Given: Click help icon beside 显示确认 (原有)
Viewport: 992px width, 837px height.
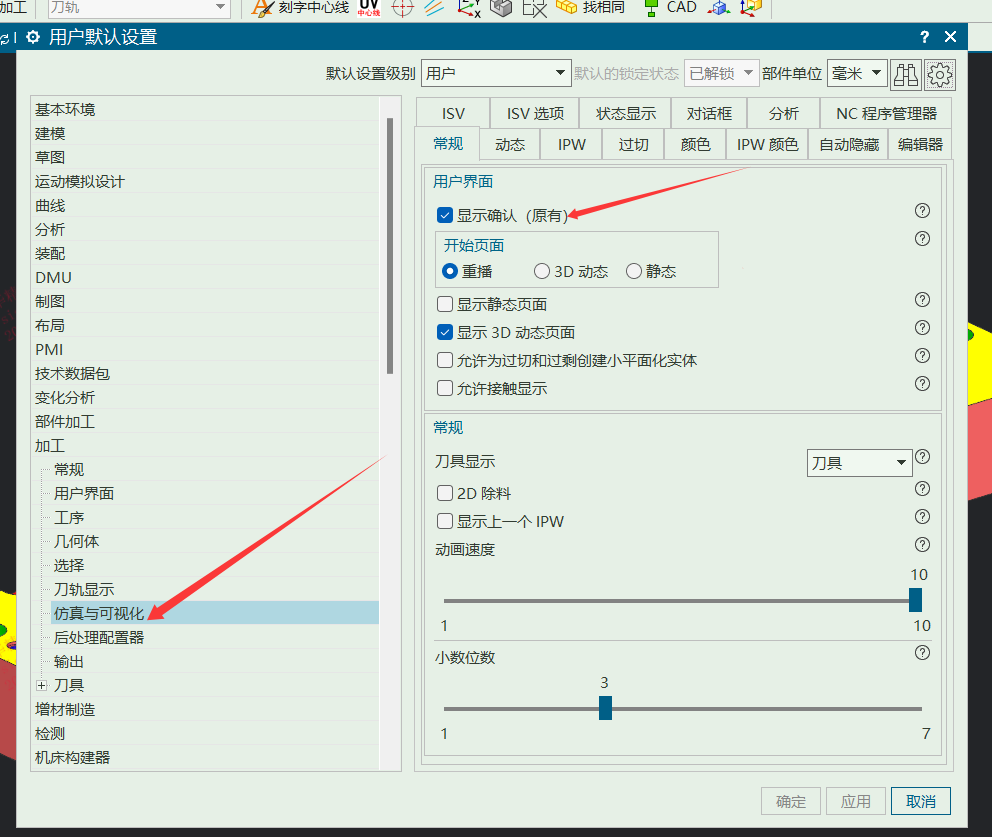Looking at the screenshot, I should 922,211.
